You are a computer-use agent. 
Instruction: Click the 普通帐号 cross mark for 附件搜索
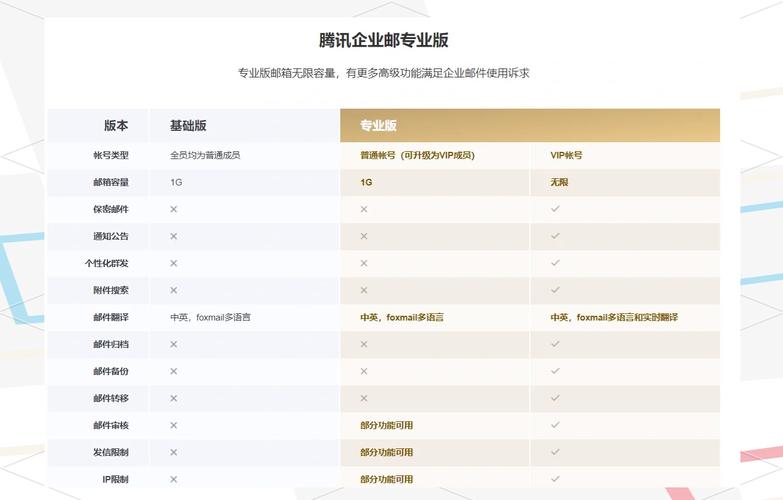tap(364, 290)
